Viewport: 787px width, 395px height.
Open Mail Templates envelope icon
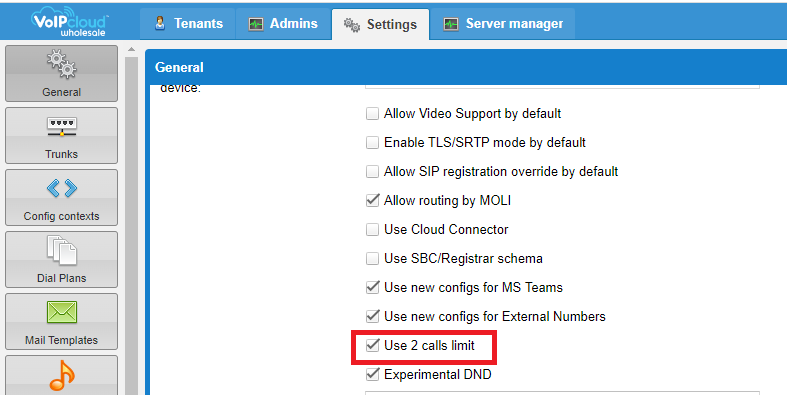61,312
